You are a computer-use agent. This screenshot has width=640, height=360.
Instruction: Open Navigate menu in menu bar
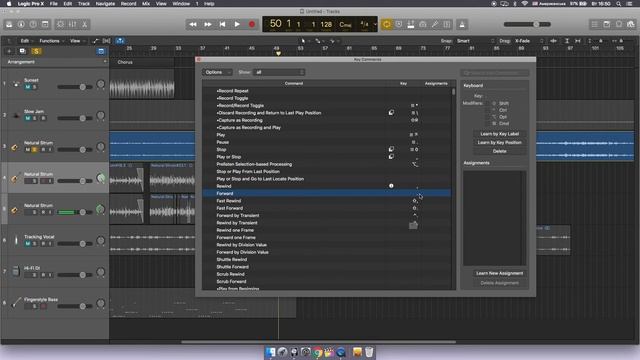coord(105,4)
